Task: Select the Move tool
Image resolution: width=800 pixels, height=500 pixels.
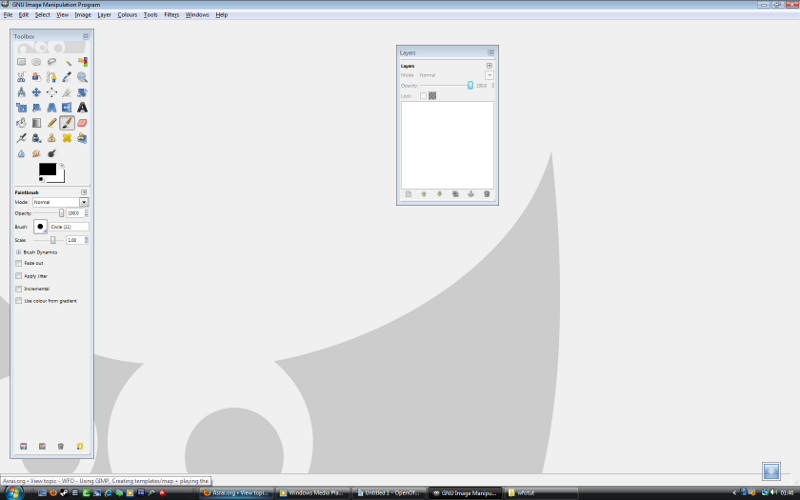Action: (x=36, y=92)
